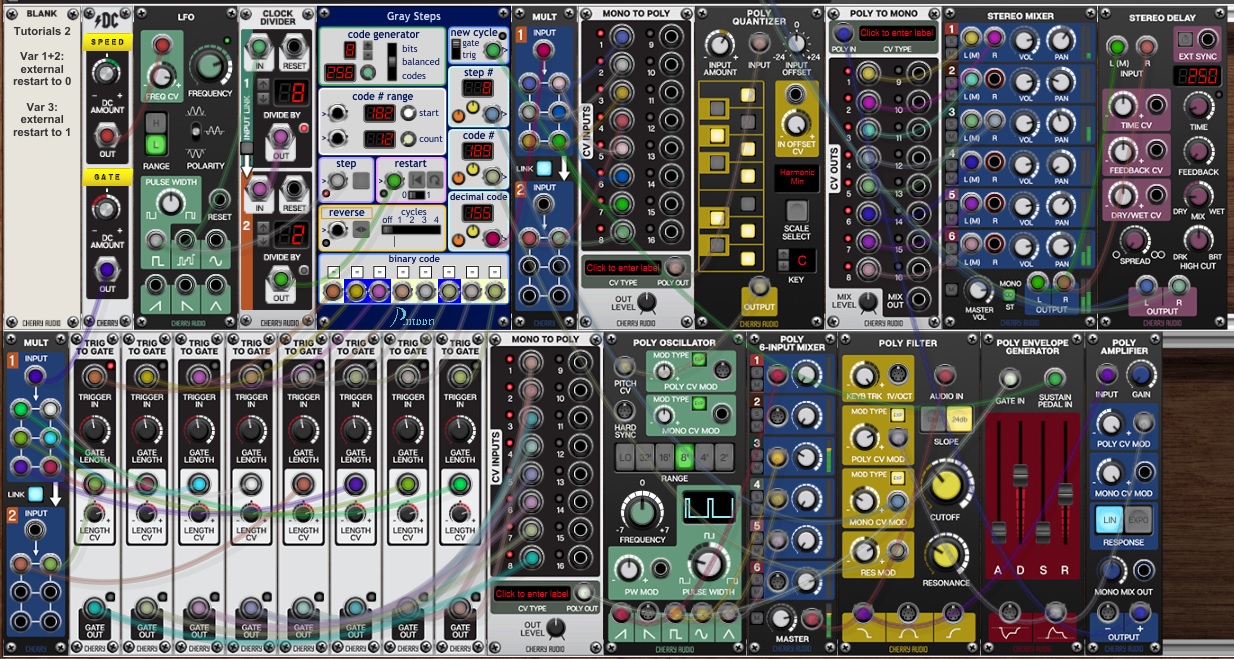1234x659 pixels.
Task: Step the Poly Quantizer key up from C
Action: click(x=783, y=254)
